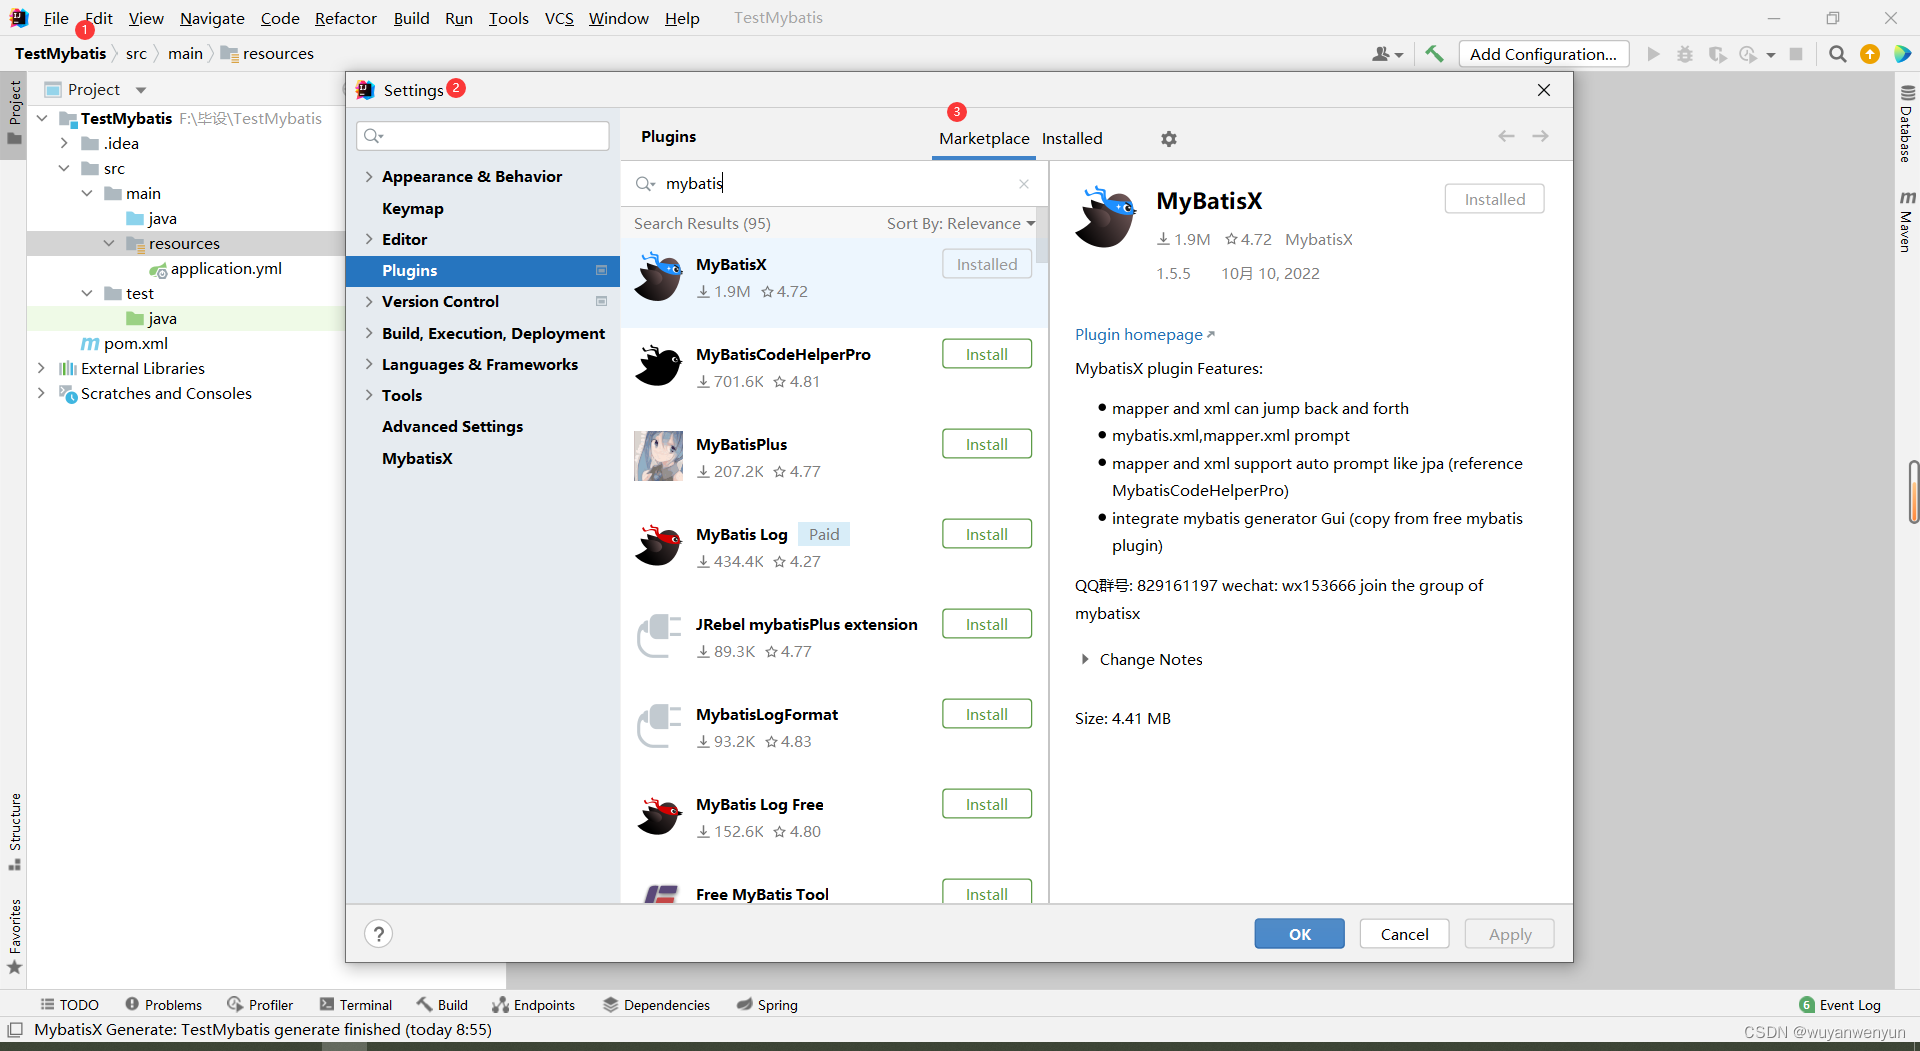The image size is (1920, 1051).
Task: Open the Settings help question mark
Action: coord(378,933)
